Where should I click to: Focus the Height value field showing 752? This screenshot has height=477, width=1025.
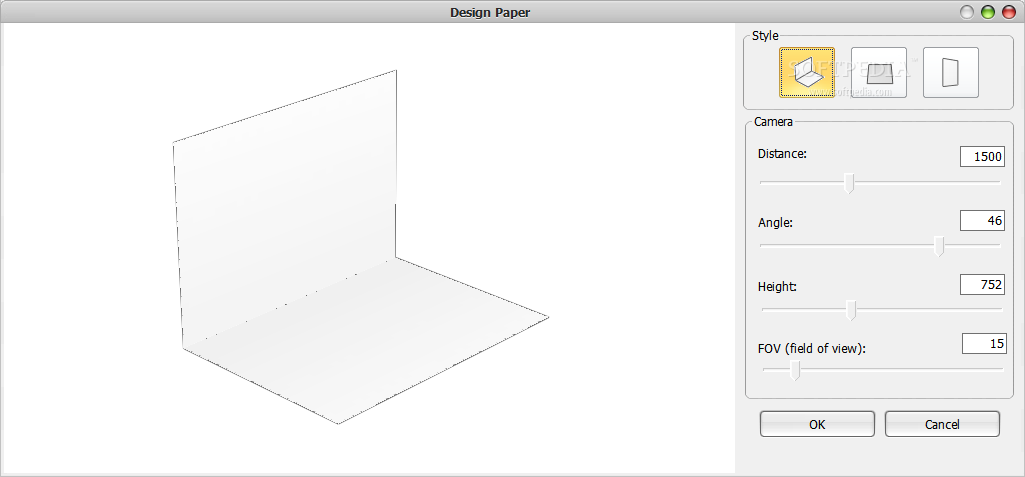[982, 284]
